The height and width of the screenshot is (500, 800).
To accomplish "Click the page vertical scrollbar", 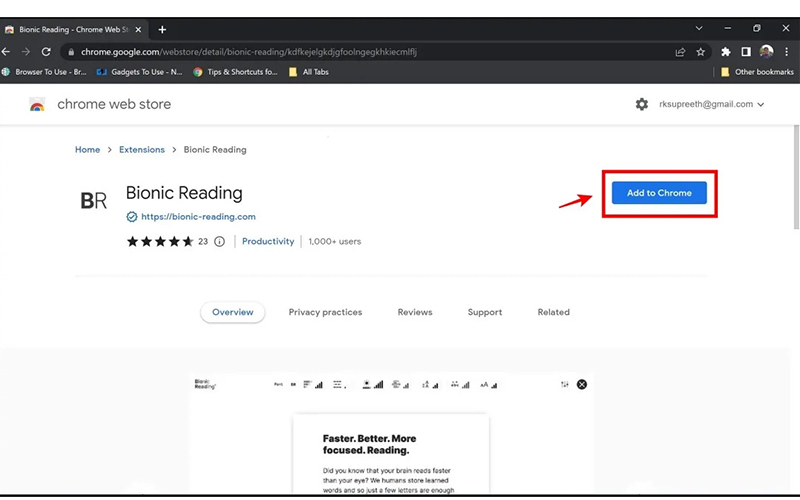I will tap(796, 177).
